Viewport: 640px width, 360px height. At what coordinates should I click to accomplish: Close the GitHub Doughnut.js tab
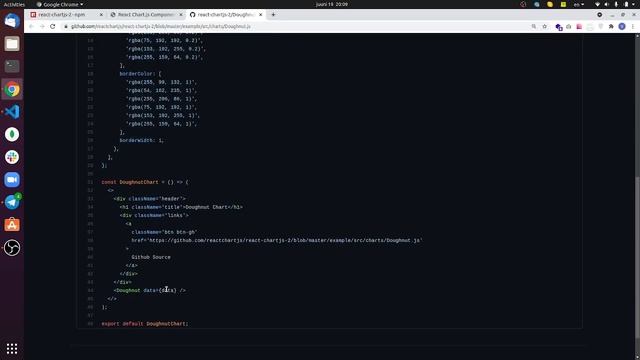tap(260, 15)
